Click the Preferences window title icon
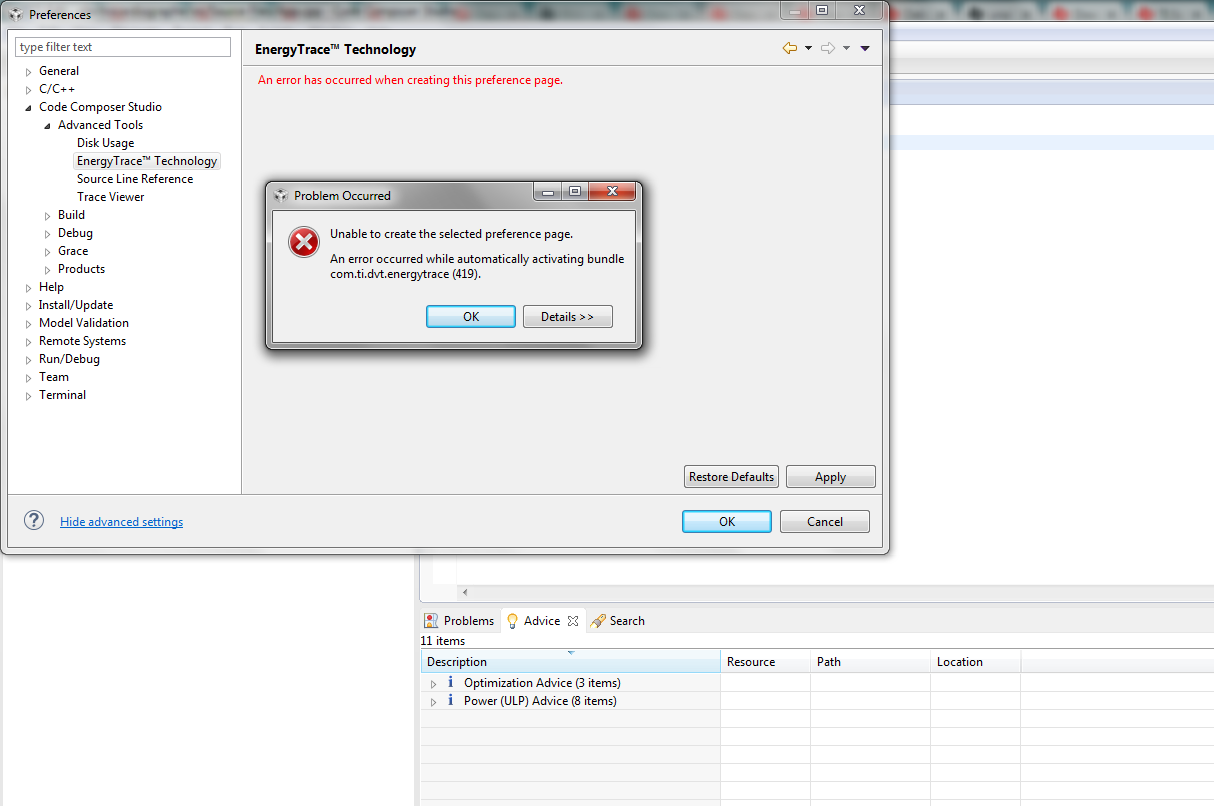This screenshot has height=806, width=1214. point(16,15)
